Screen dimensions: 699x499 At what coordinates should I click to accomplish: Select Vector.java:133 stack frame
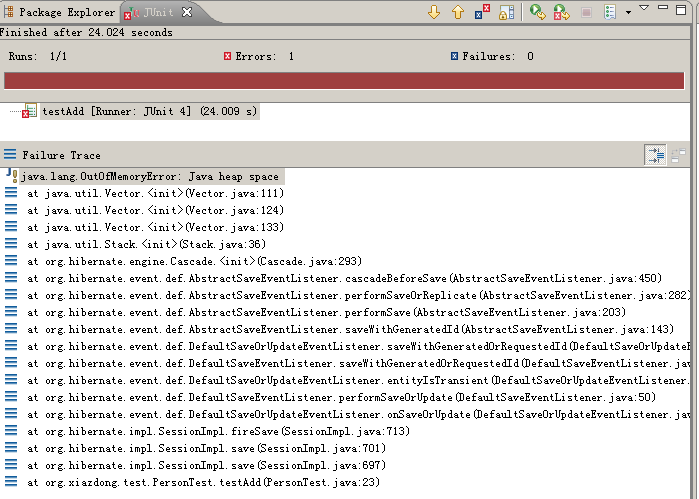tap(156, 227)
